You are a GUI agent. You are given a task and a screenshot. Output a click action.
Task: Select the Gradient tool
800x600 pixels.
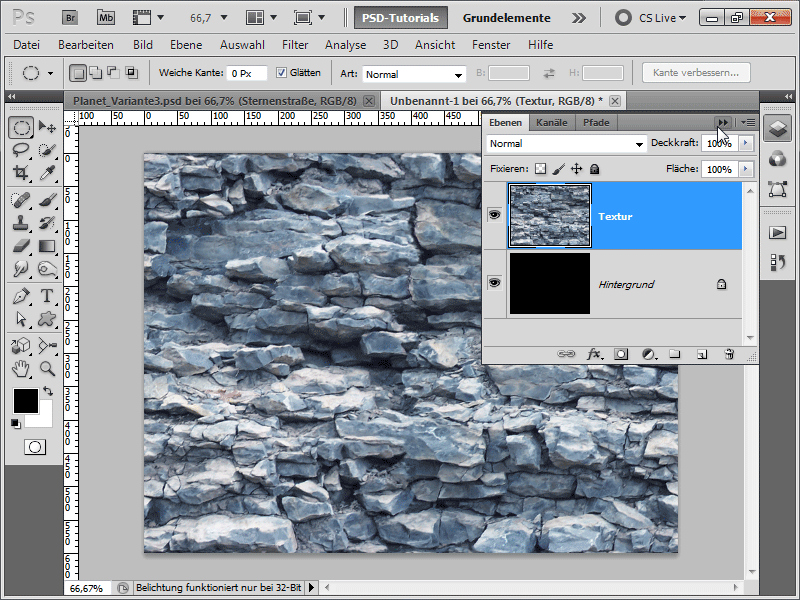click(x=47, y=246)
